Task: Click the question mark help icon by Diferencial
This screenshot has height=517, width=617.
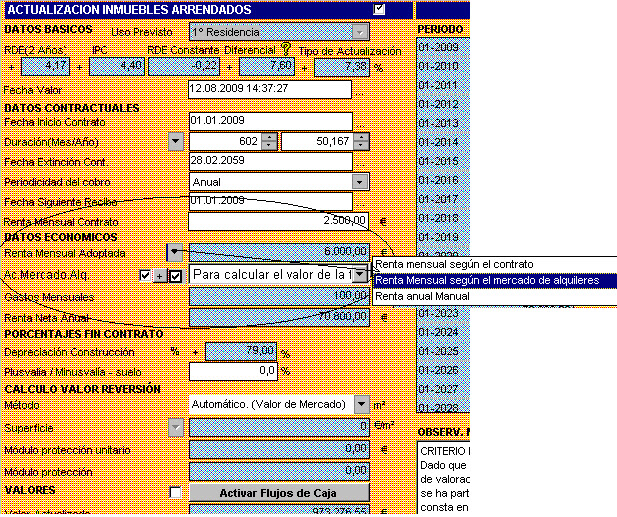Action: [286, 49]
